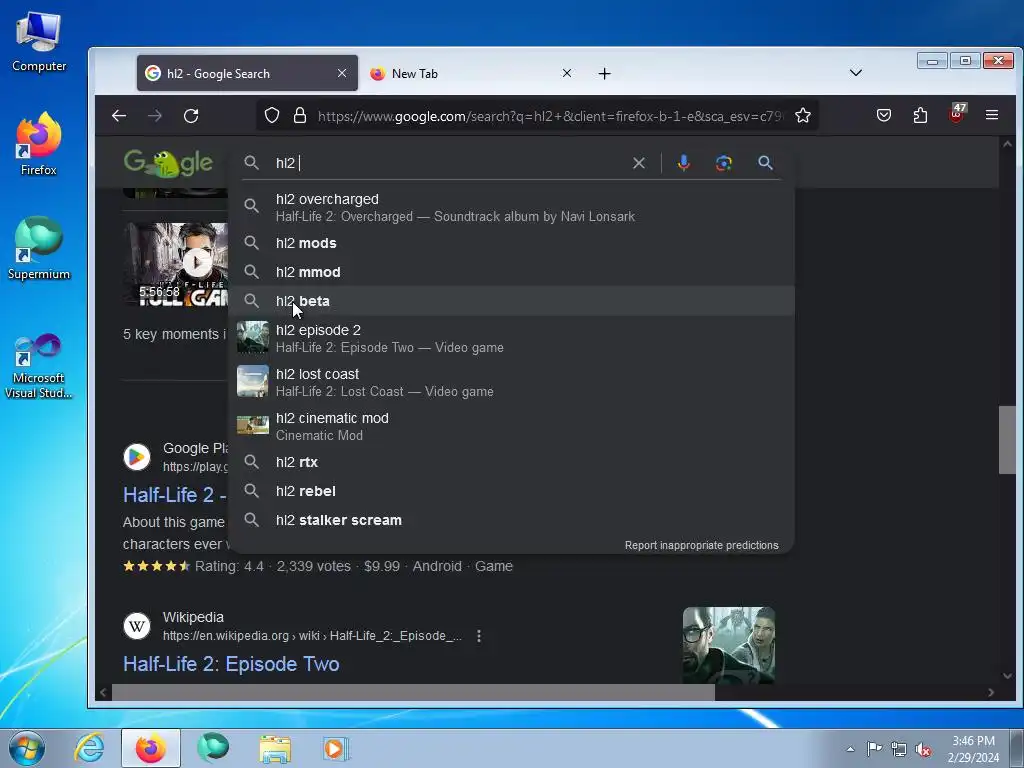
Task: Expand the list all tabs chevron
Action: coord(856,72)
